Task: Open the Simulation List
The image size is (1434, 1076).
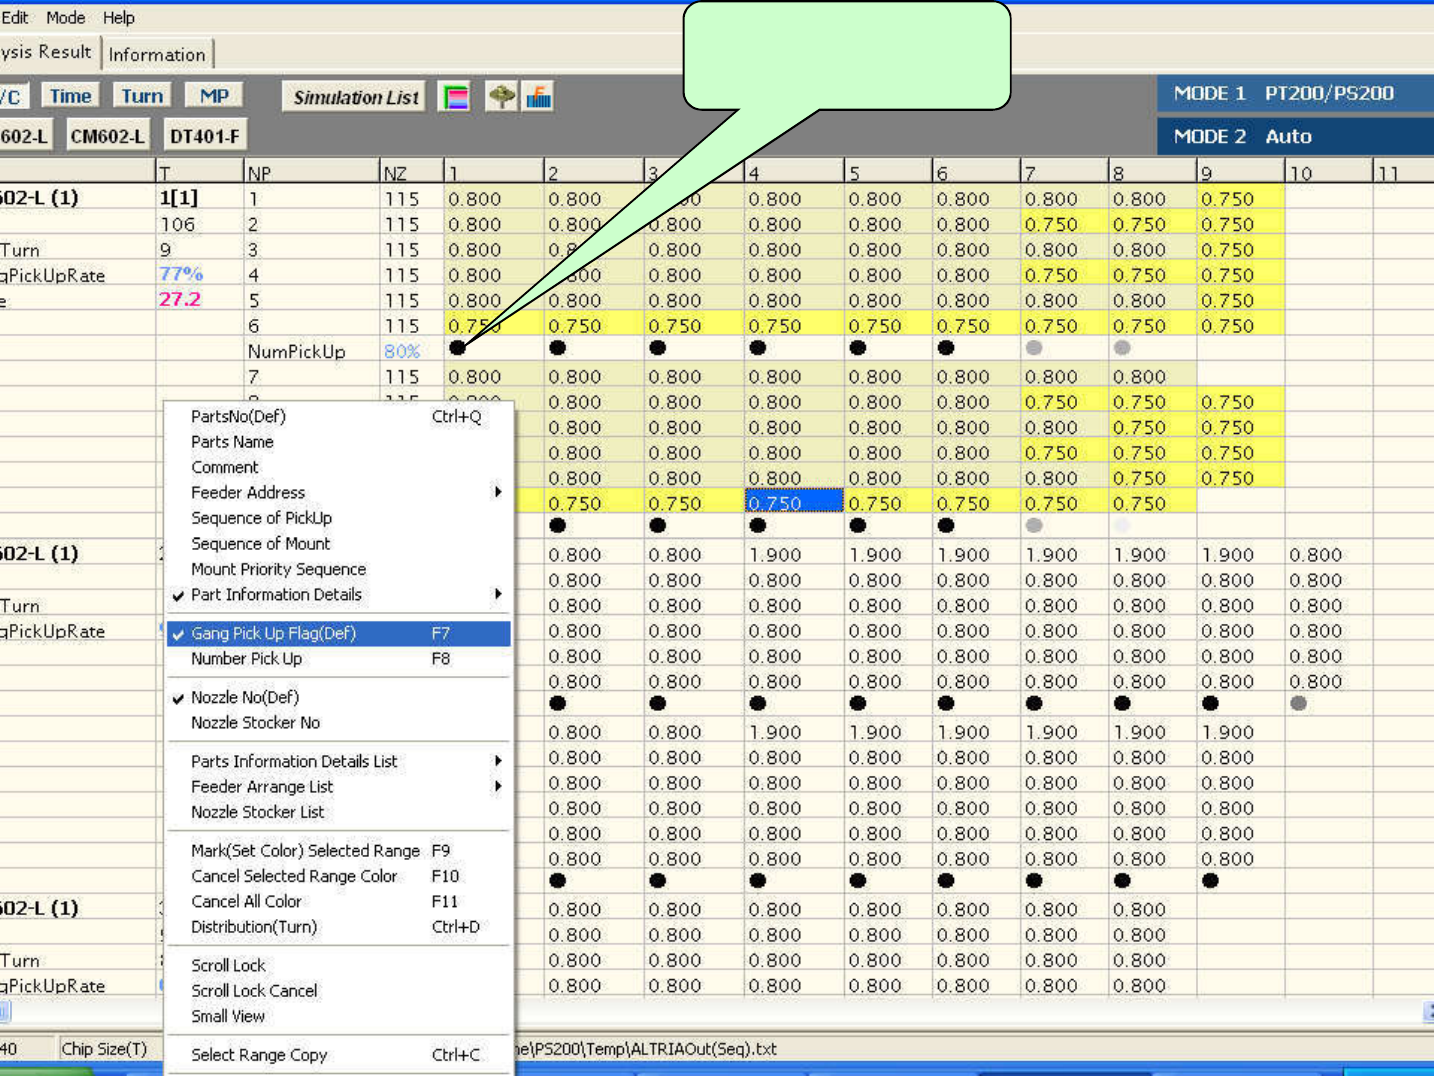Action: (355, 97)
